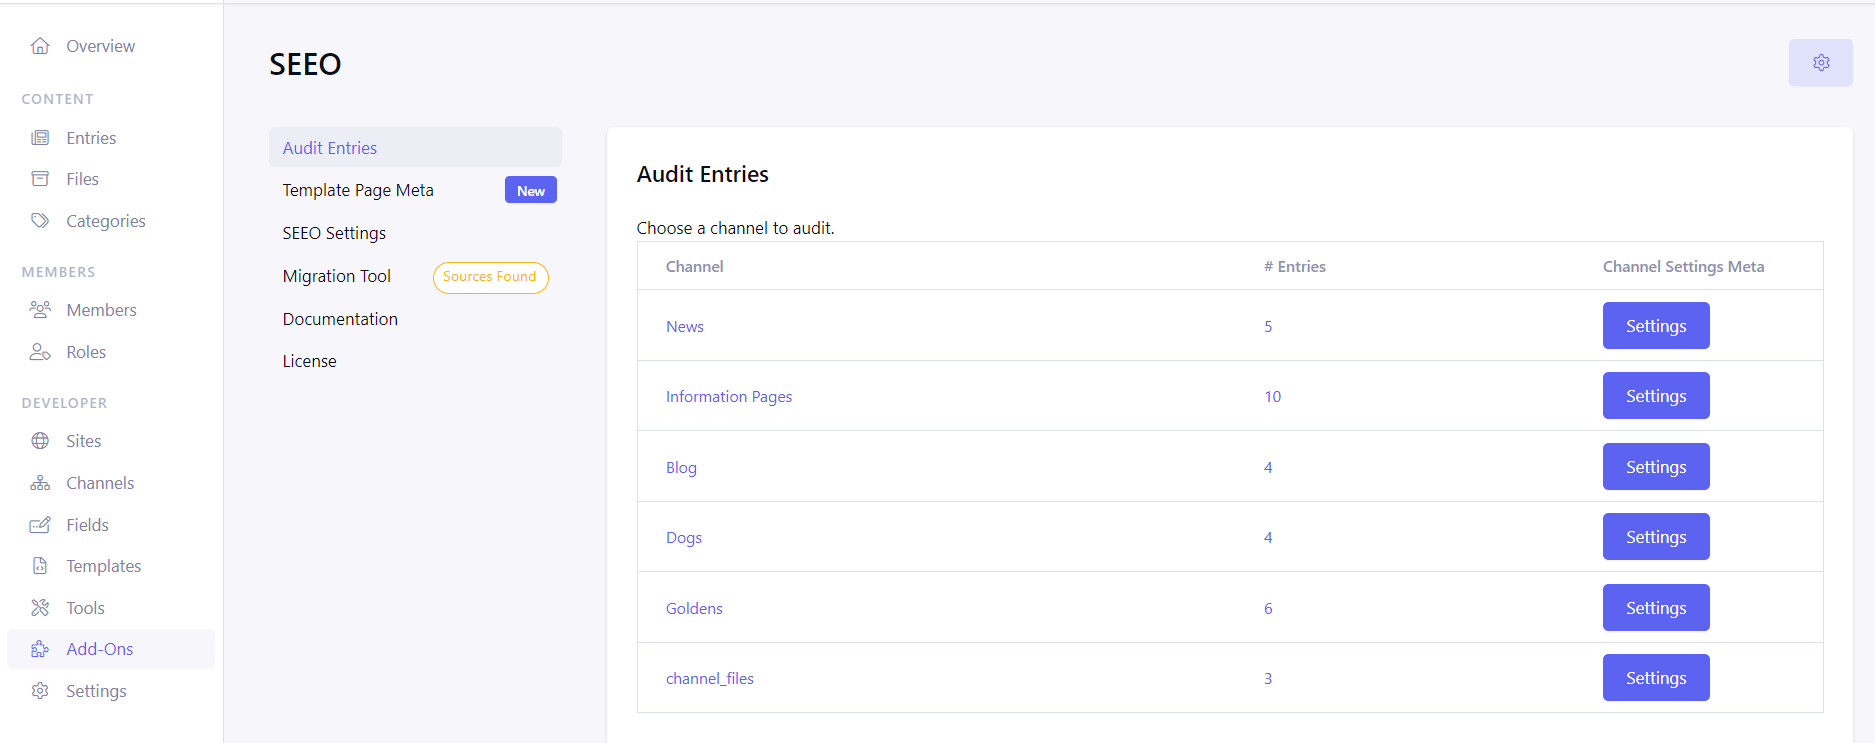Audit the channel_files channel
1875x743 pixels.
coord(710,678)
